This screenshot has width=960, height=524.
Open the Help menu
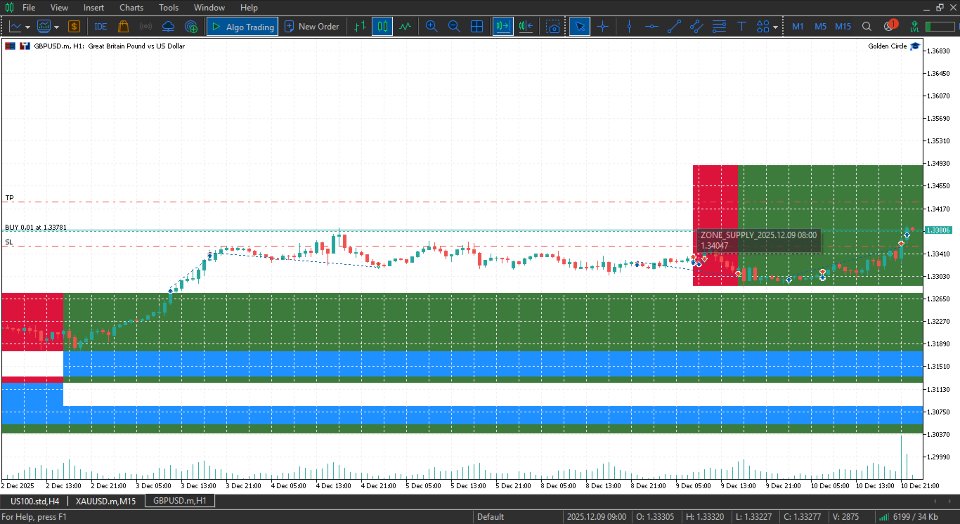click(x=249, y=7)
